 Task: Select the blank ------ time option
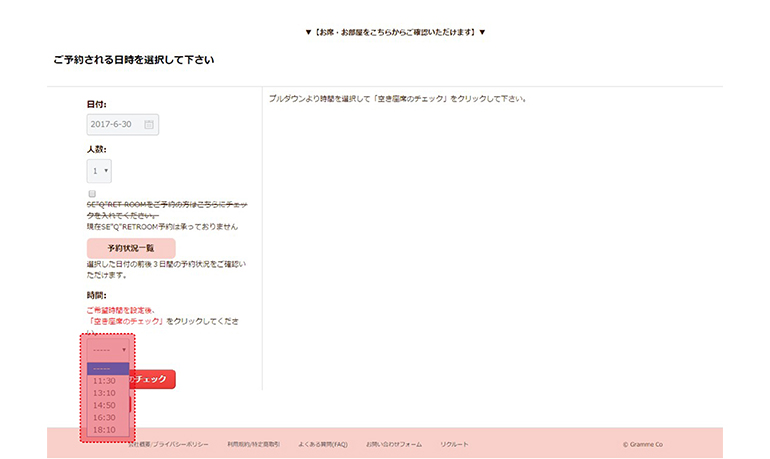[108, 368]
